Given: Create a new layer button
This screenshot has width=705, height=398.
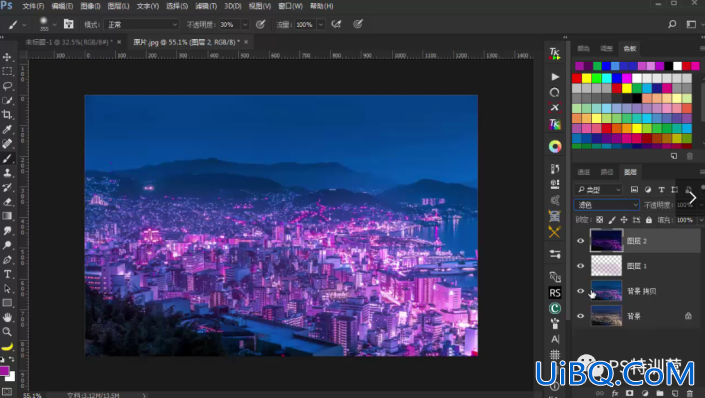Looking at the screenshot, I should 675,393.
